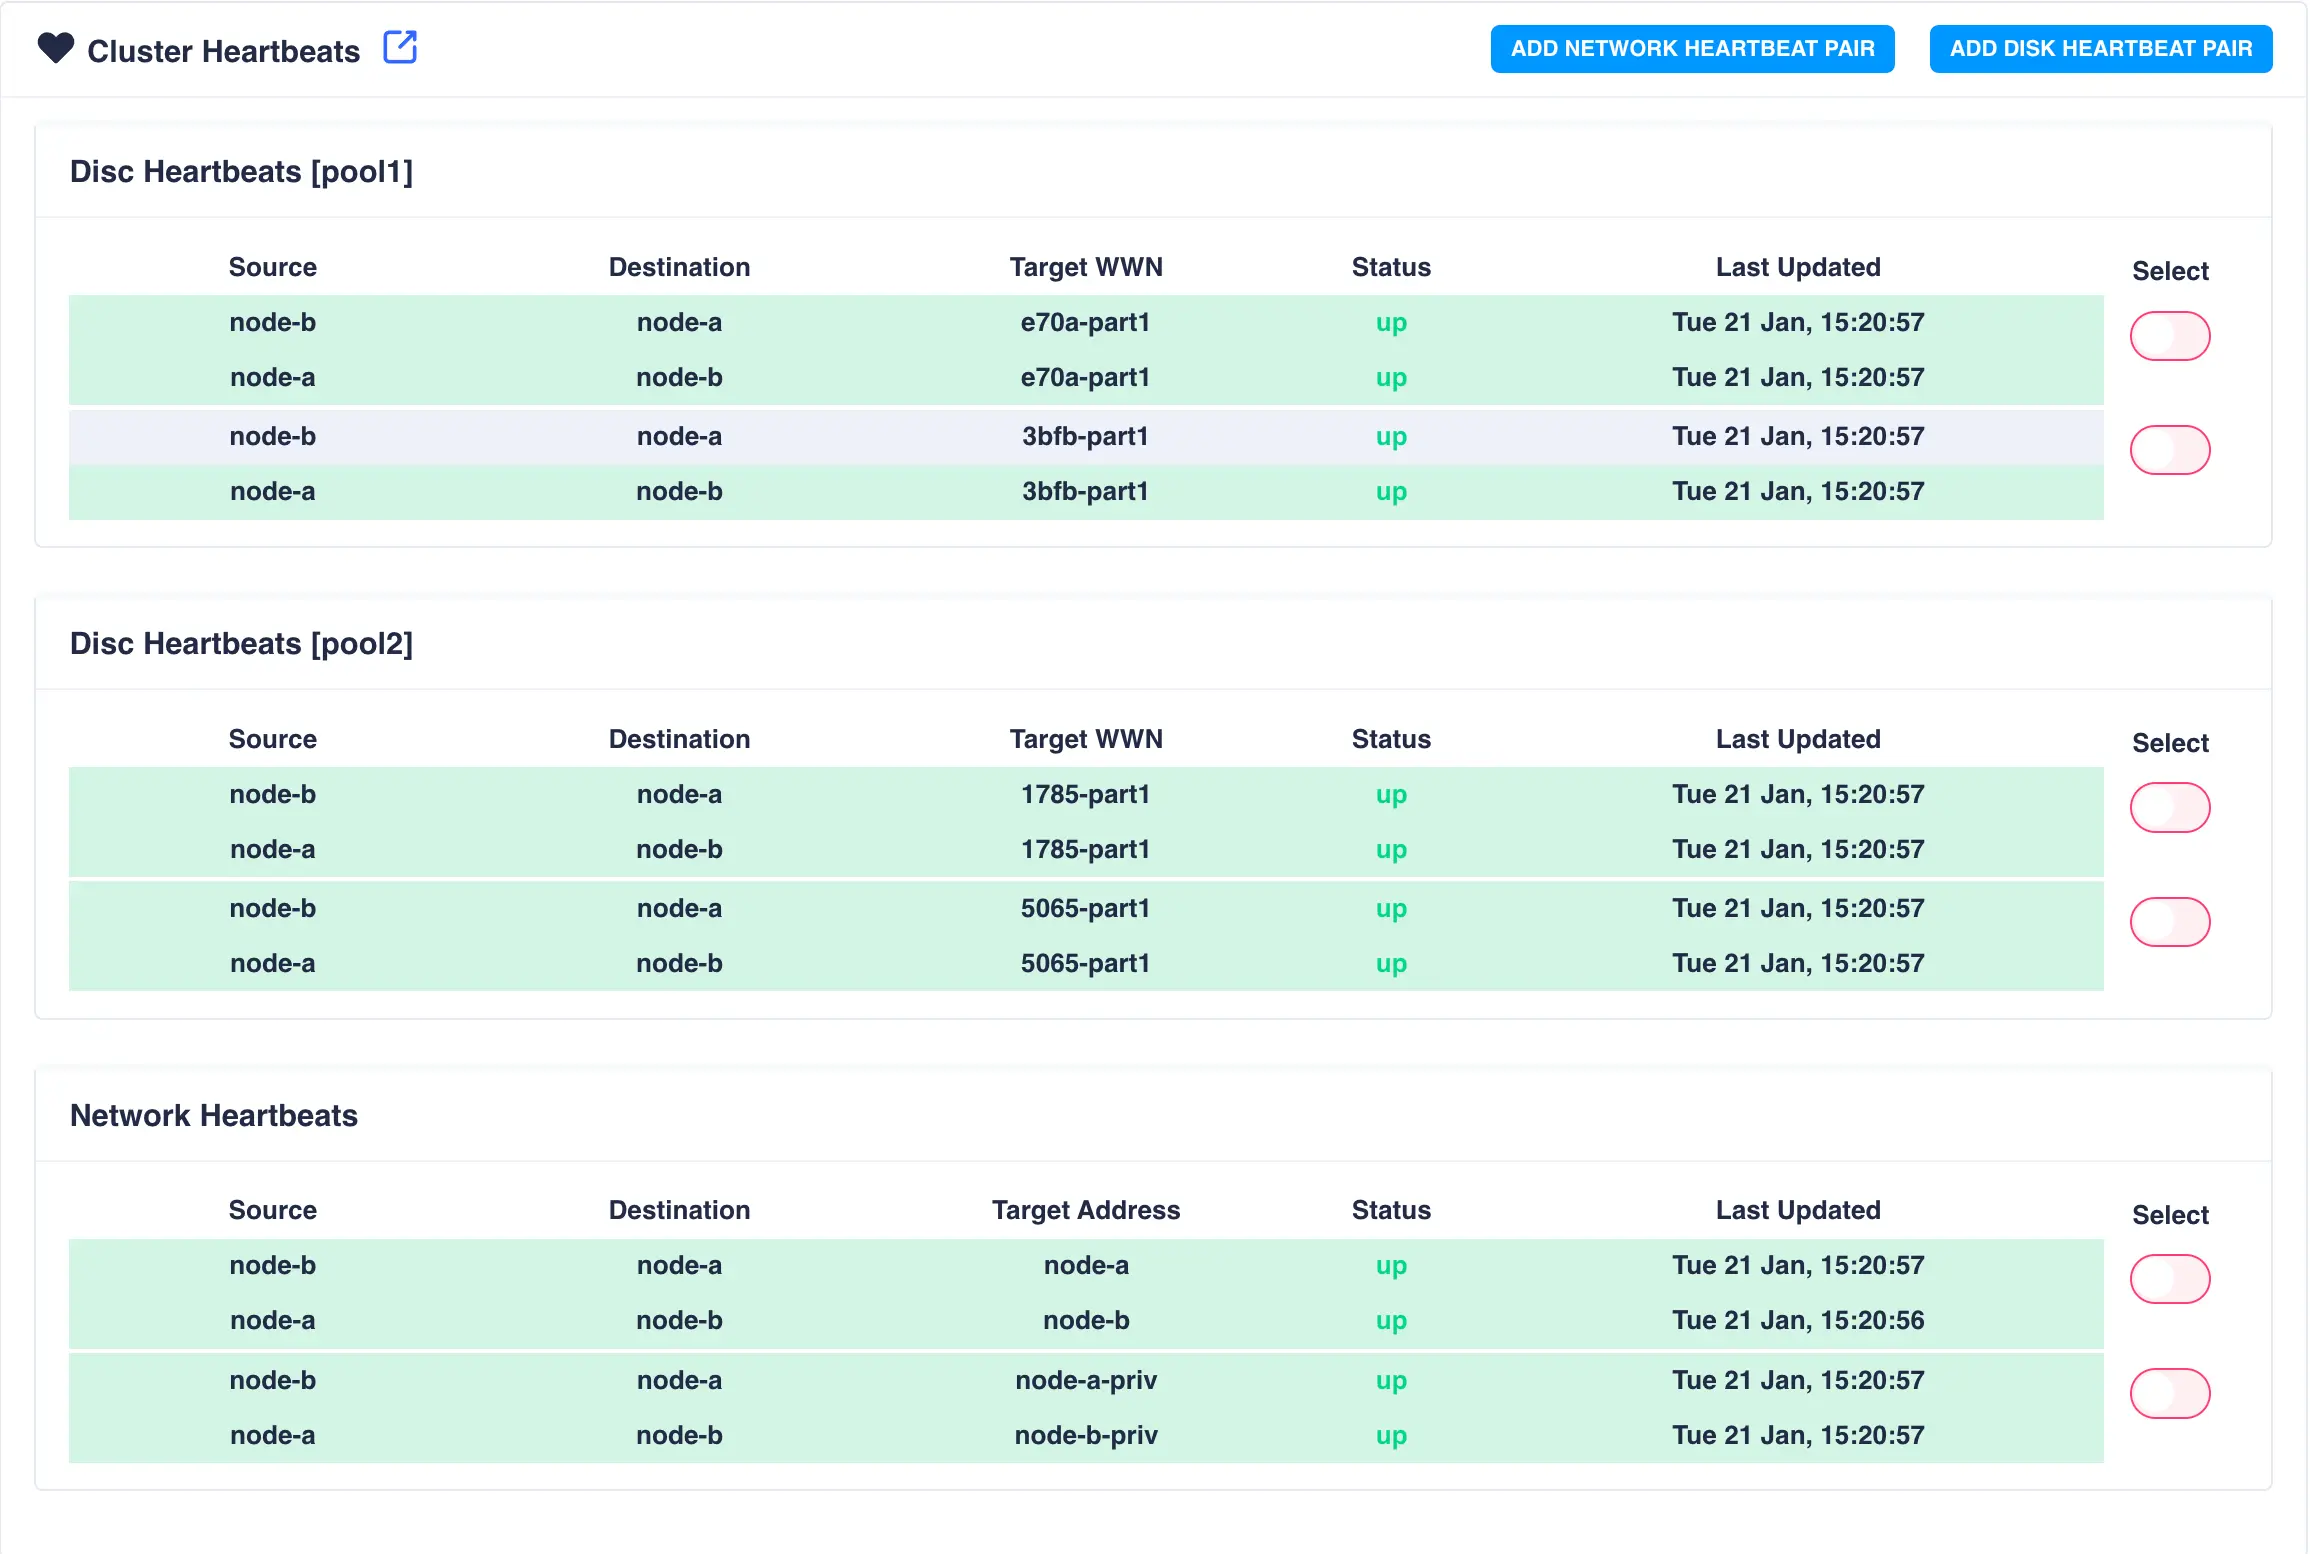Toggle select switch for e70a-part1 pair

[x=2169, y=336]
